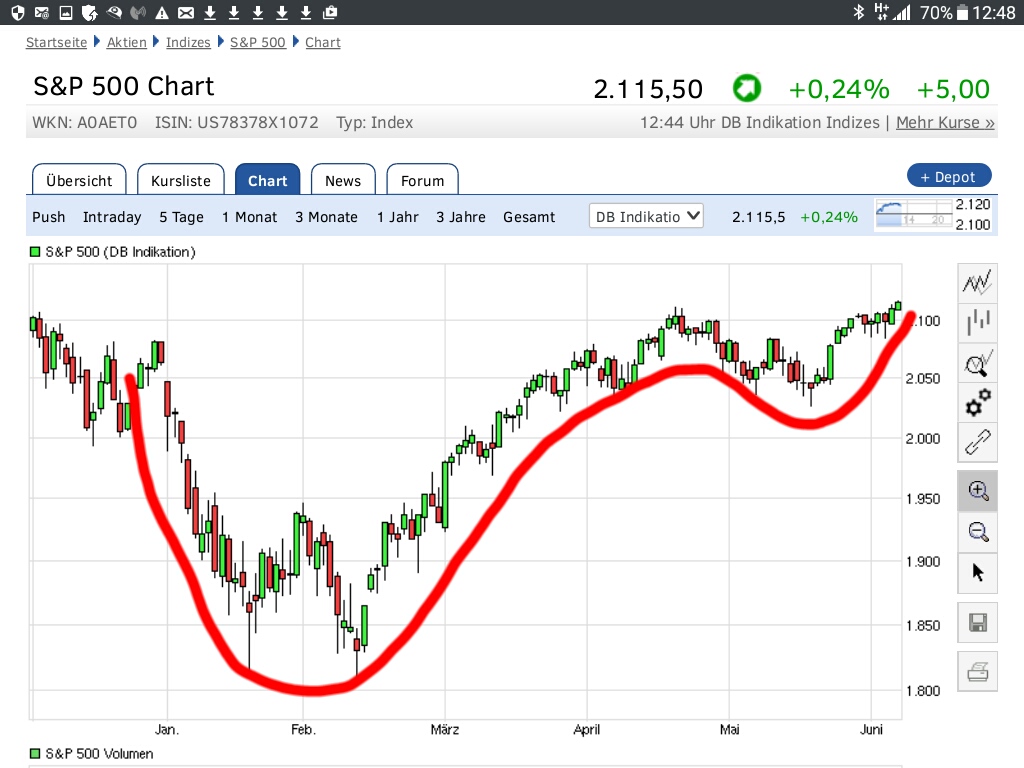Tap the Bluetooth status bar icon

(x=858, y=12)
